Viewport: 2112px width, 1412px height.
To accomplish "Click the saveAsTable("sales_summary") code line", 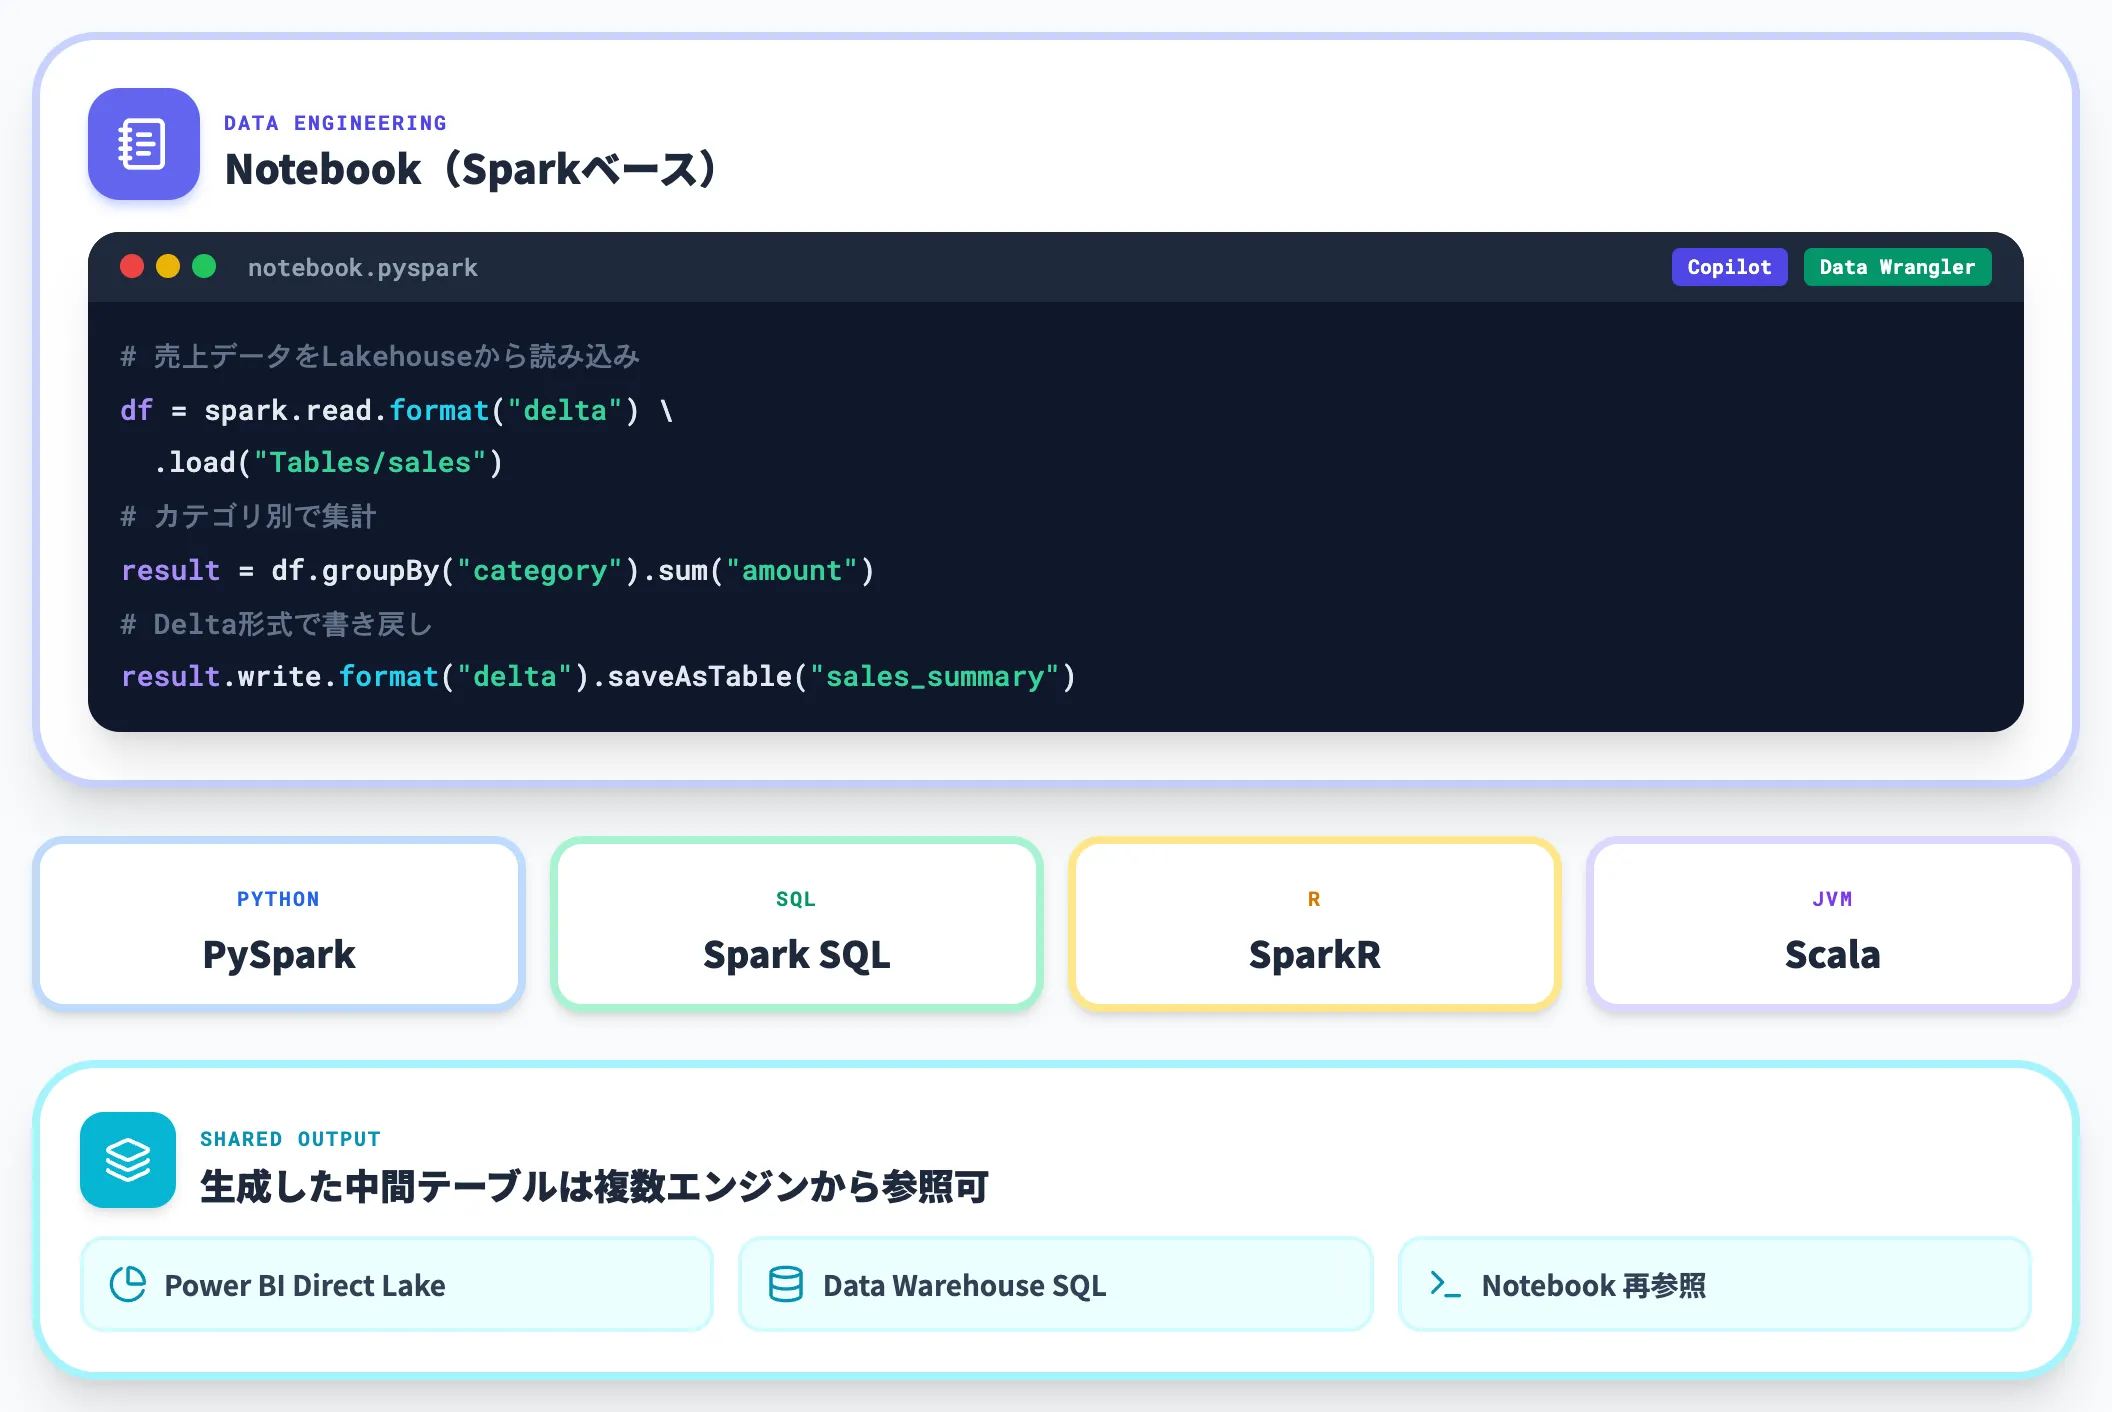I will pos(598,677).
